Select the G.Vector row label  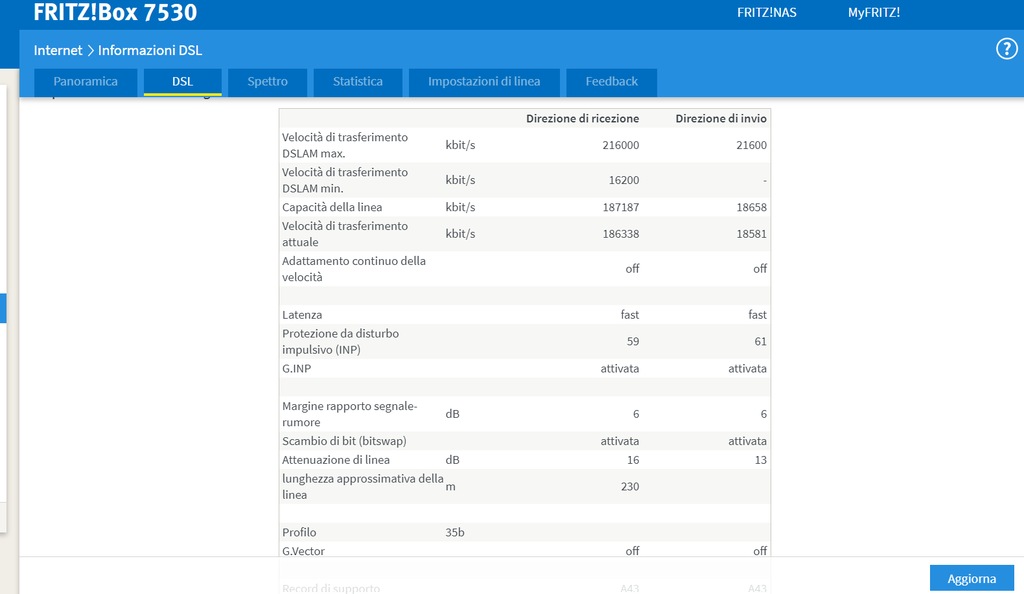coord(303,552)
